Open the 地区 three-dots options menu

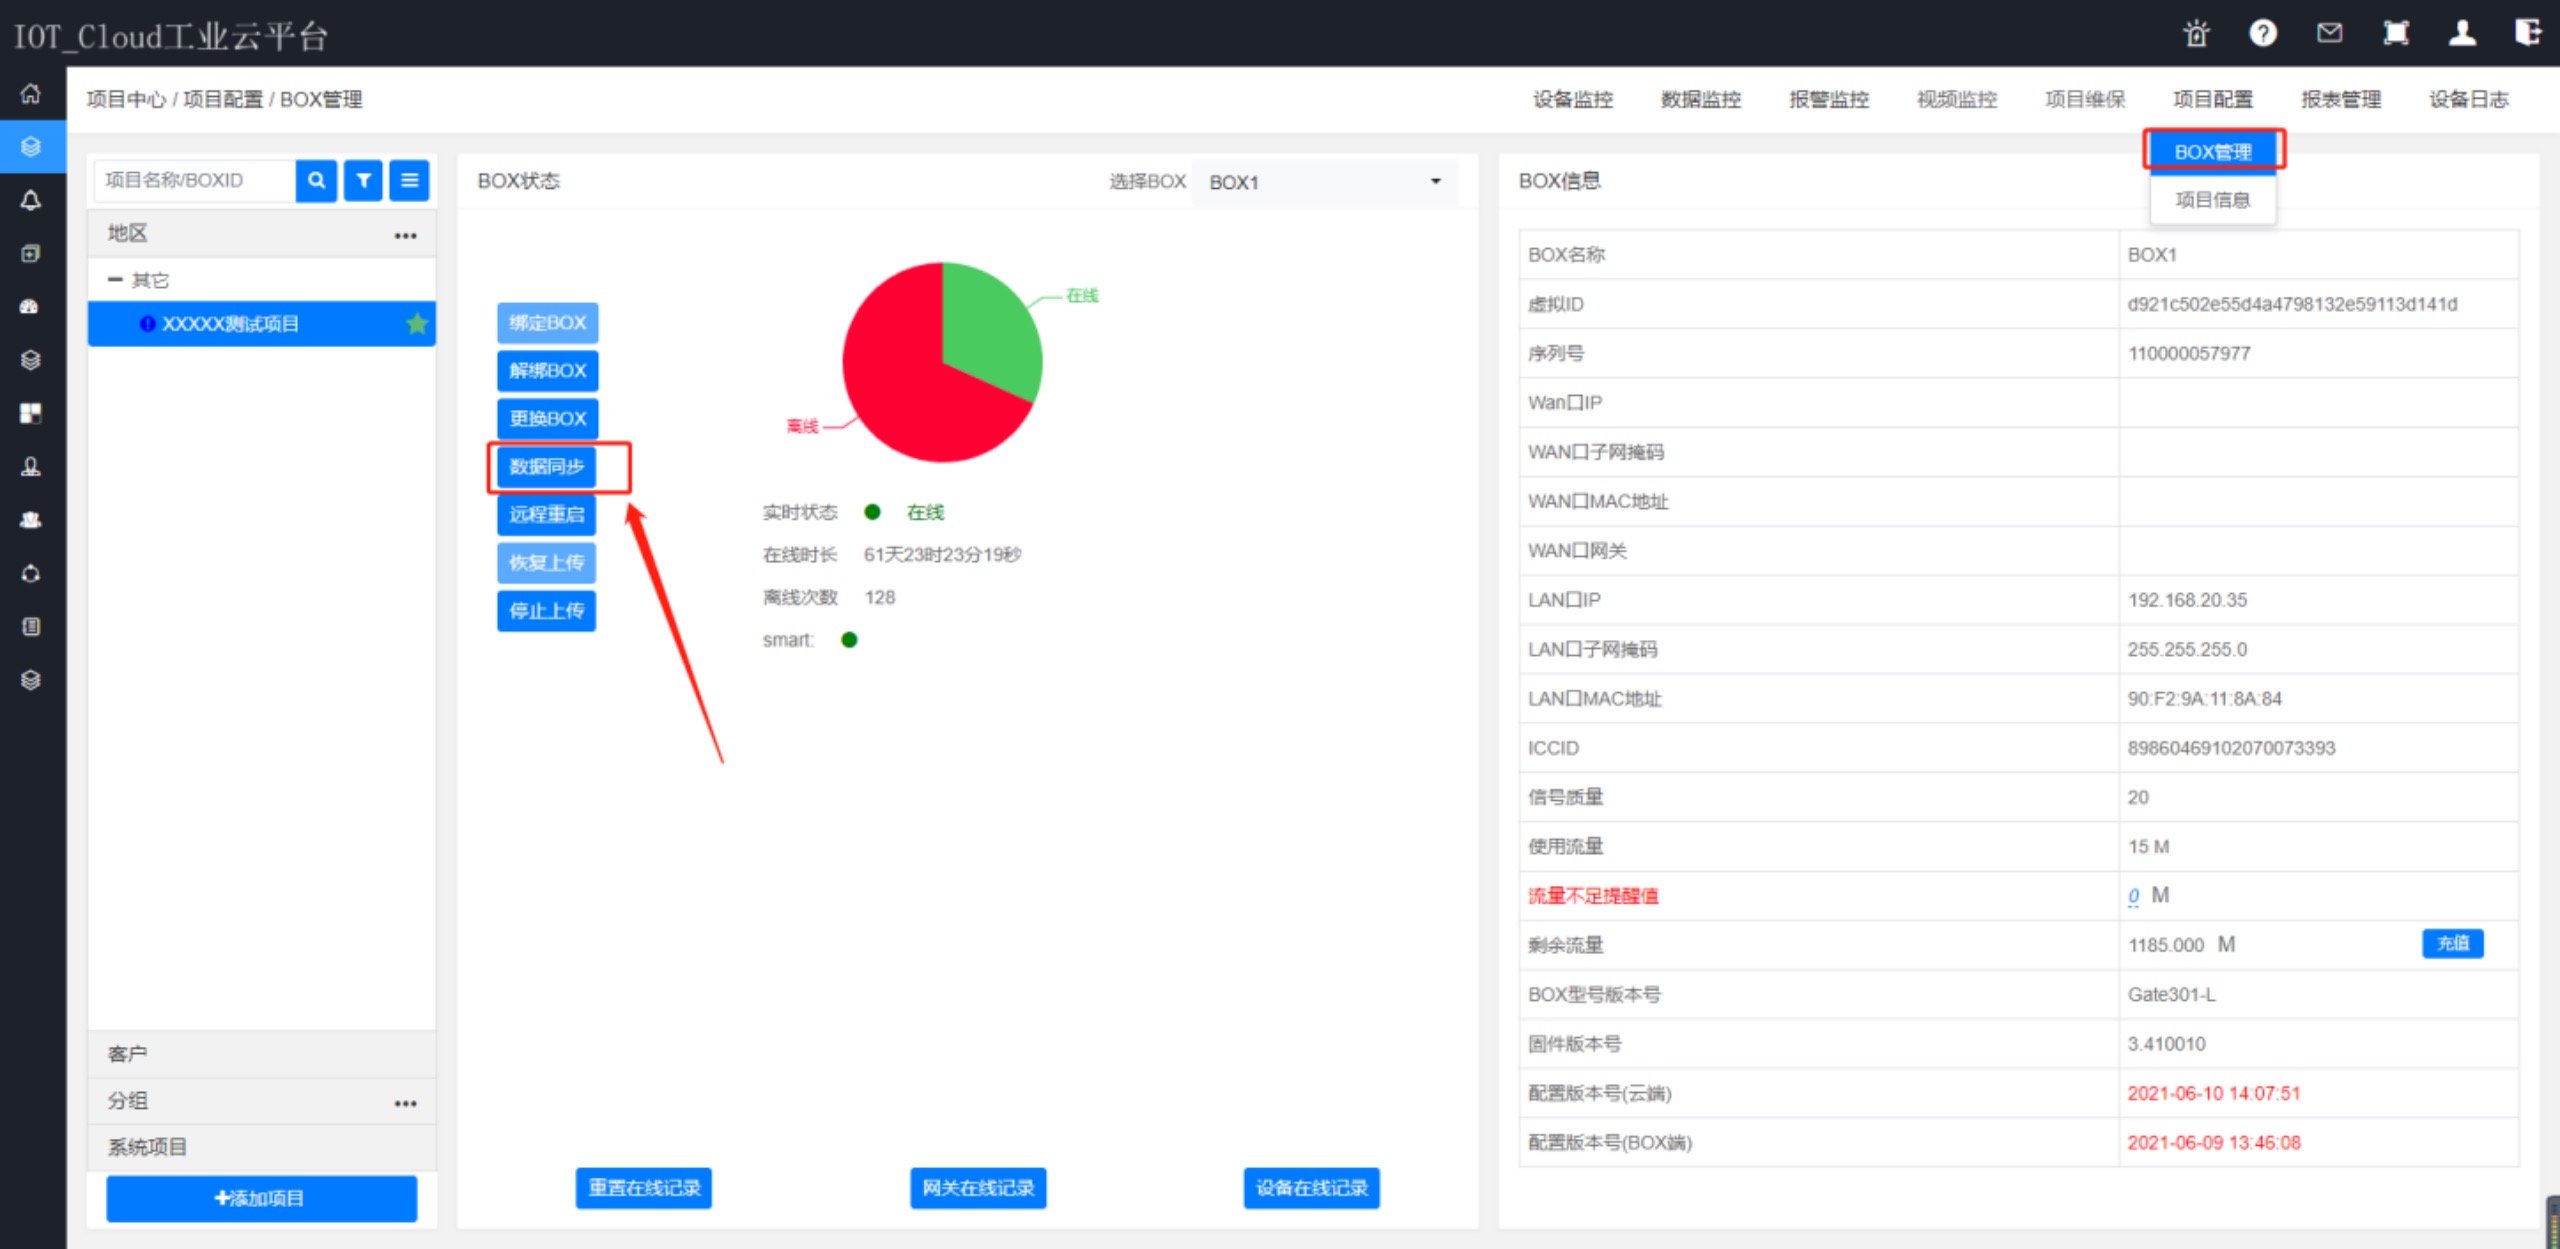(405, 236)
